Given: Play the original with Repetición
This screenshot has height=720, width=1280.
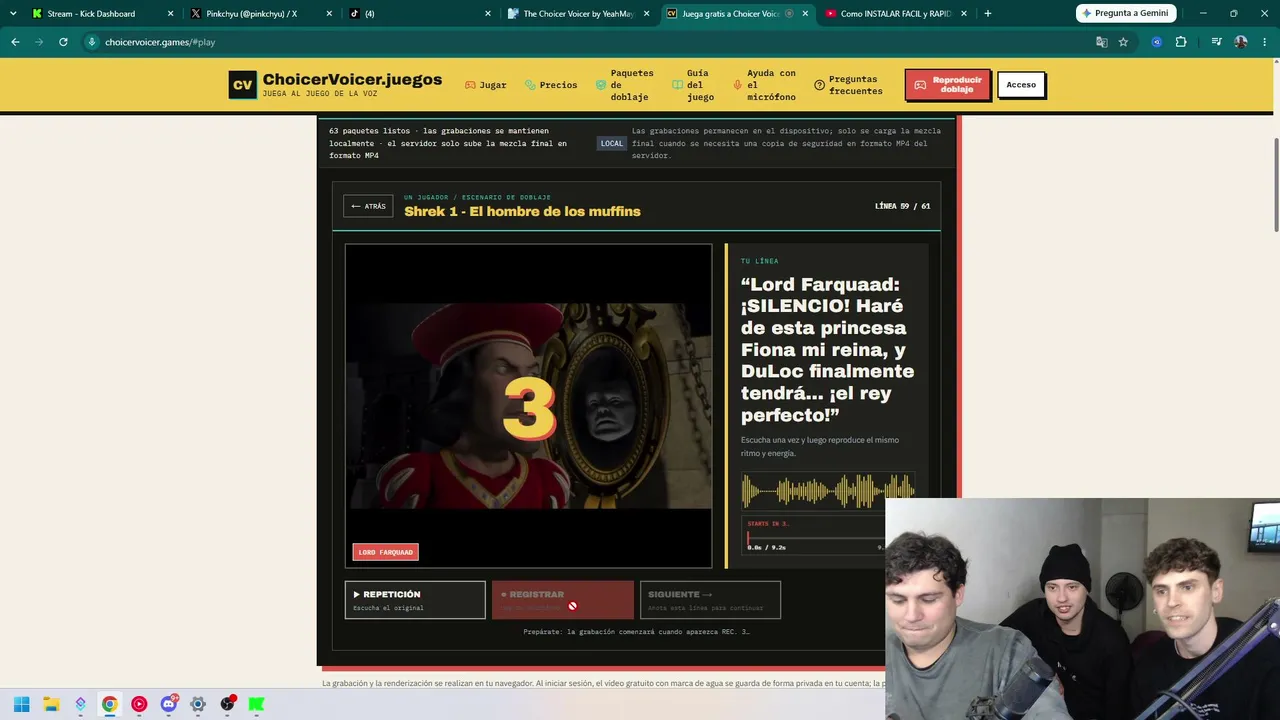Looking at the screenshot, I should (x=415, y=600).
